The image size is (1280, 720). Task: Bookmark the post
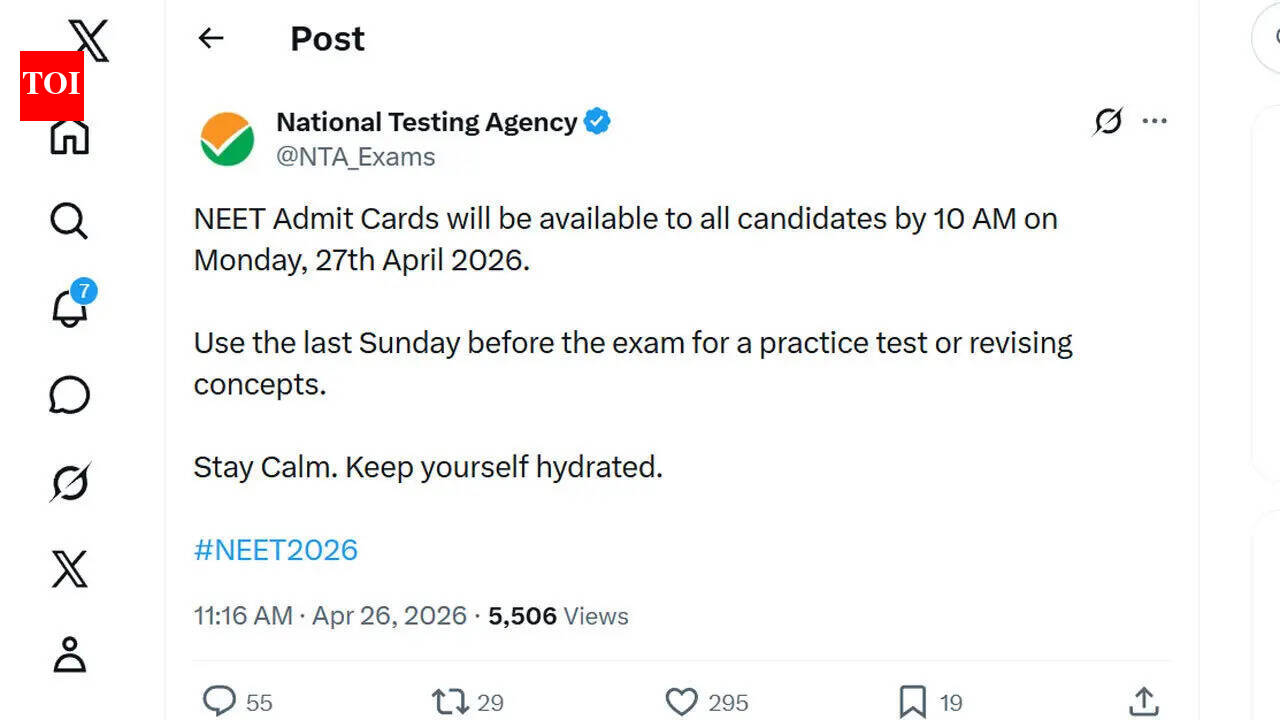[911, 700]
